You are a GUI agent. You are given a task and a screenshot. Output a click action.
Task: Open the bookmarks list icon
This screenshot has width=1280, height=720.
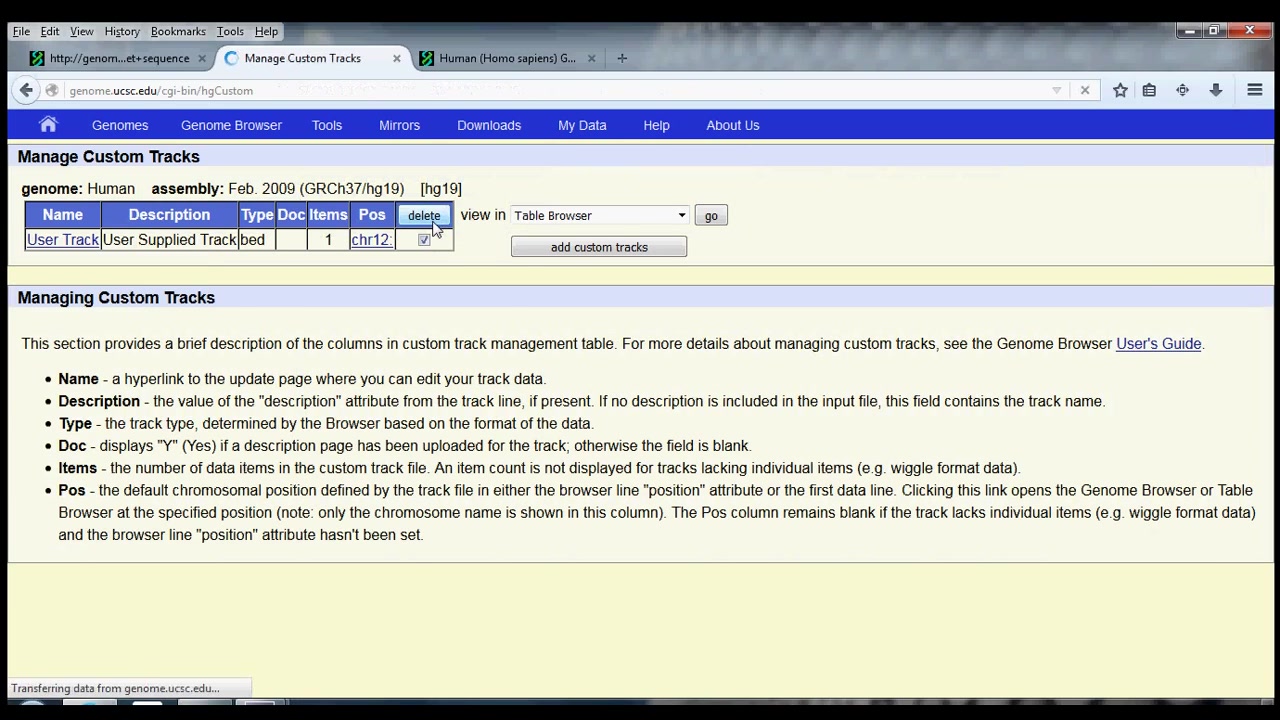(1149, 90)
